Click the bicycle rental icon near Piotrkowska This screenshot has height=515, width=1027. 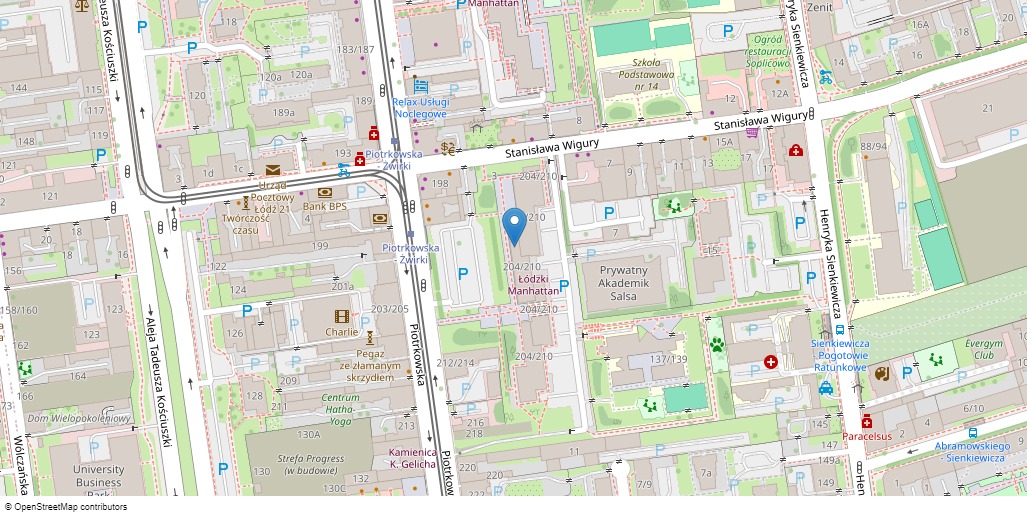[x=343, y=168]
